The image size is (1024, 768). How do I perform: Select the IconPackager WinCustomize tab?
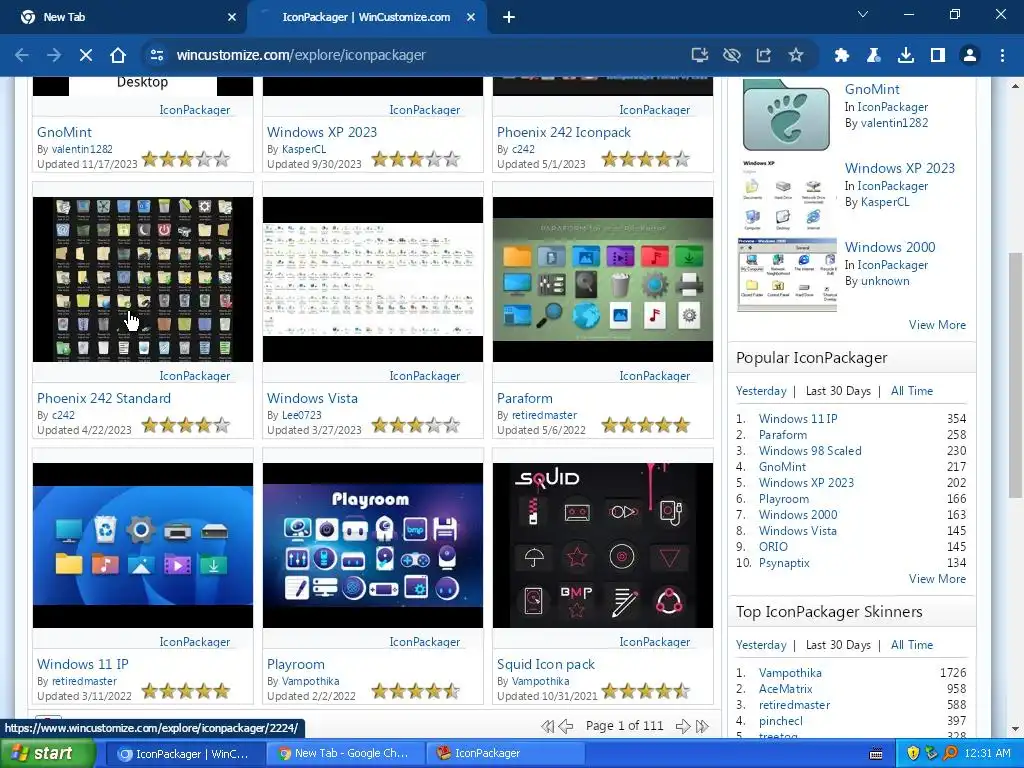pyautogui.click(x=366, y=18)
